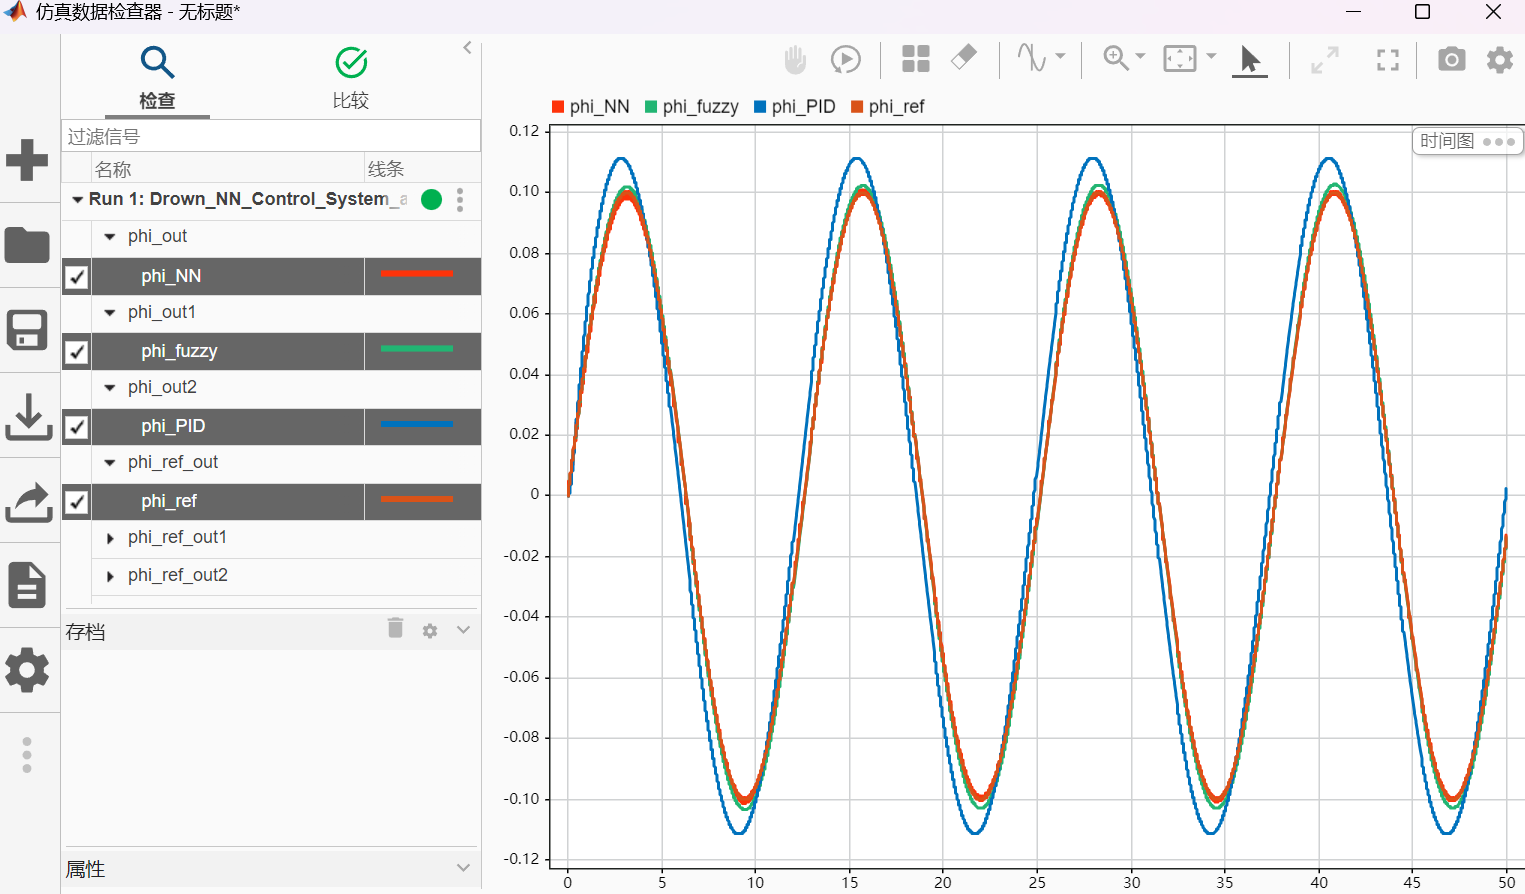Expand the phi_ref_out1 tree node

pyautogui.click(x=110, y=538)
